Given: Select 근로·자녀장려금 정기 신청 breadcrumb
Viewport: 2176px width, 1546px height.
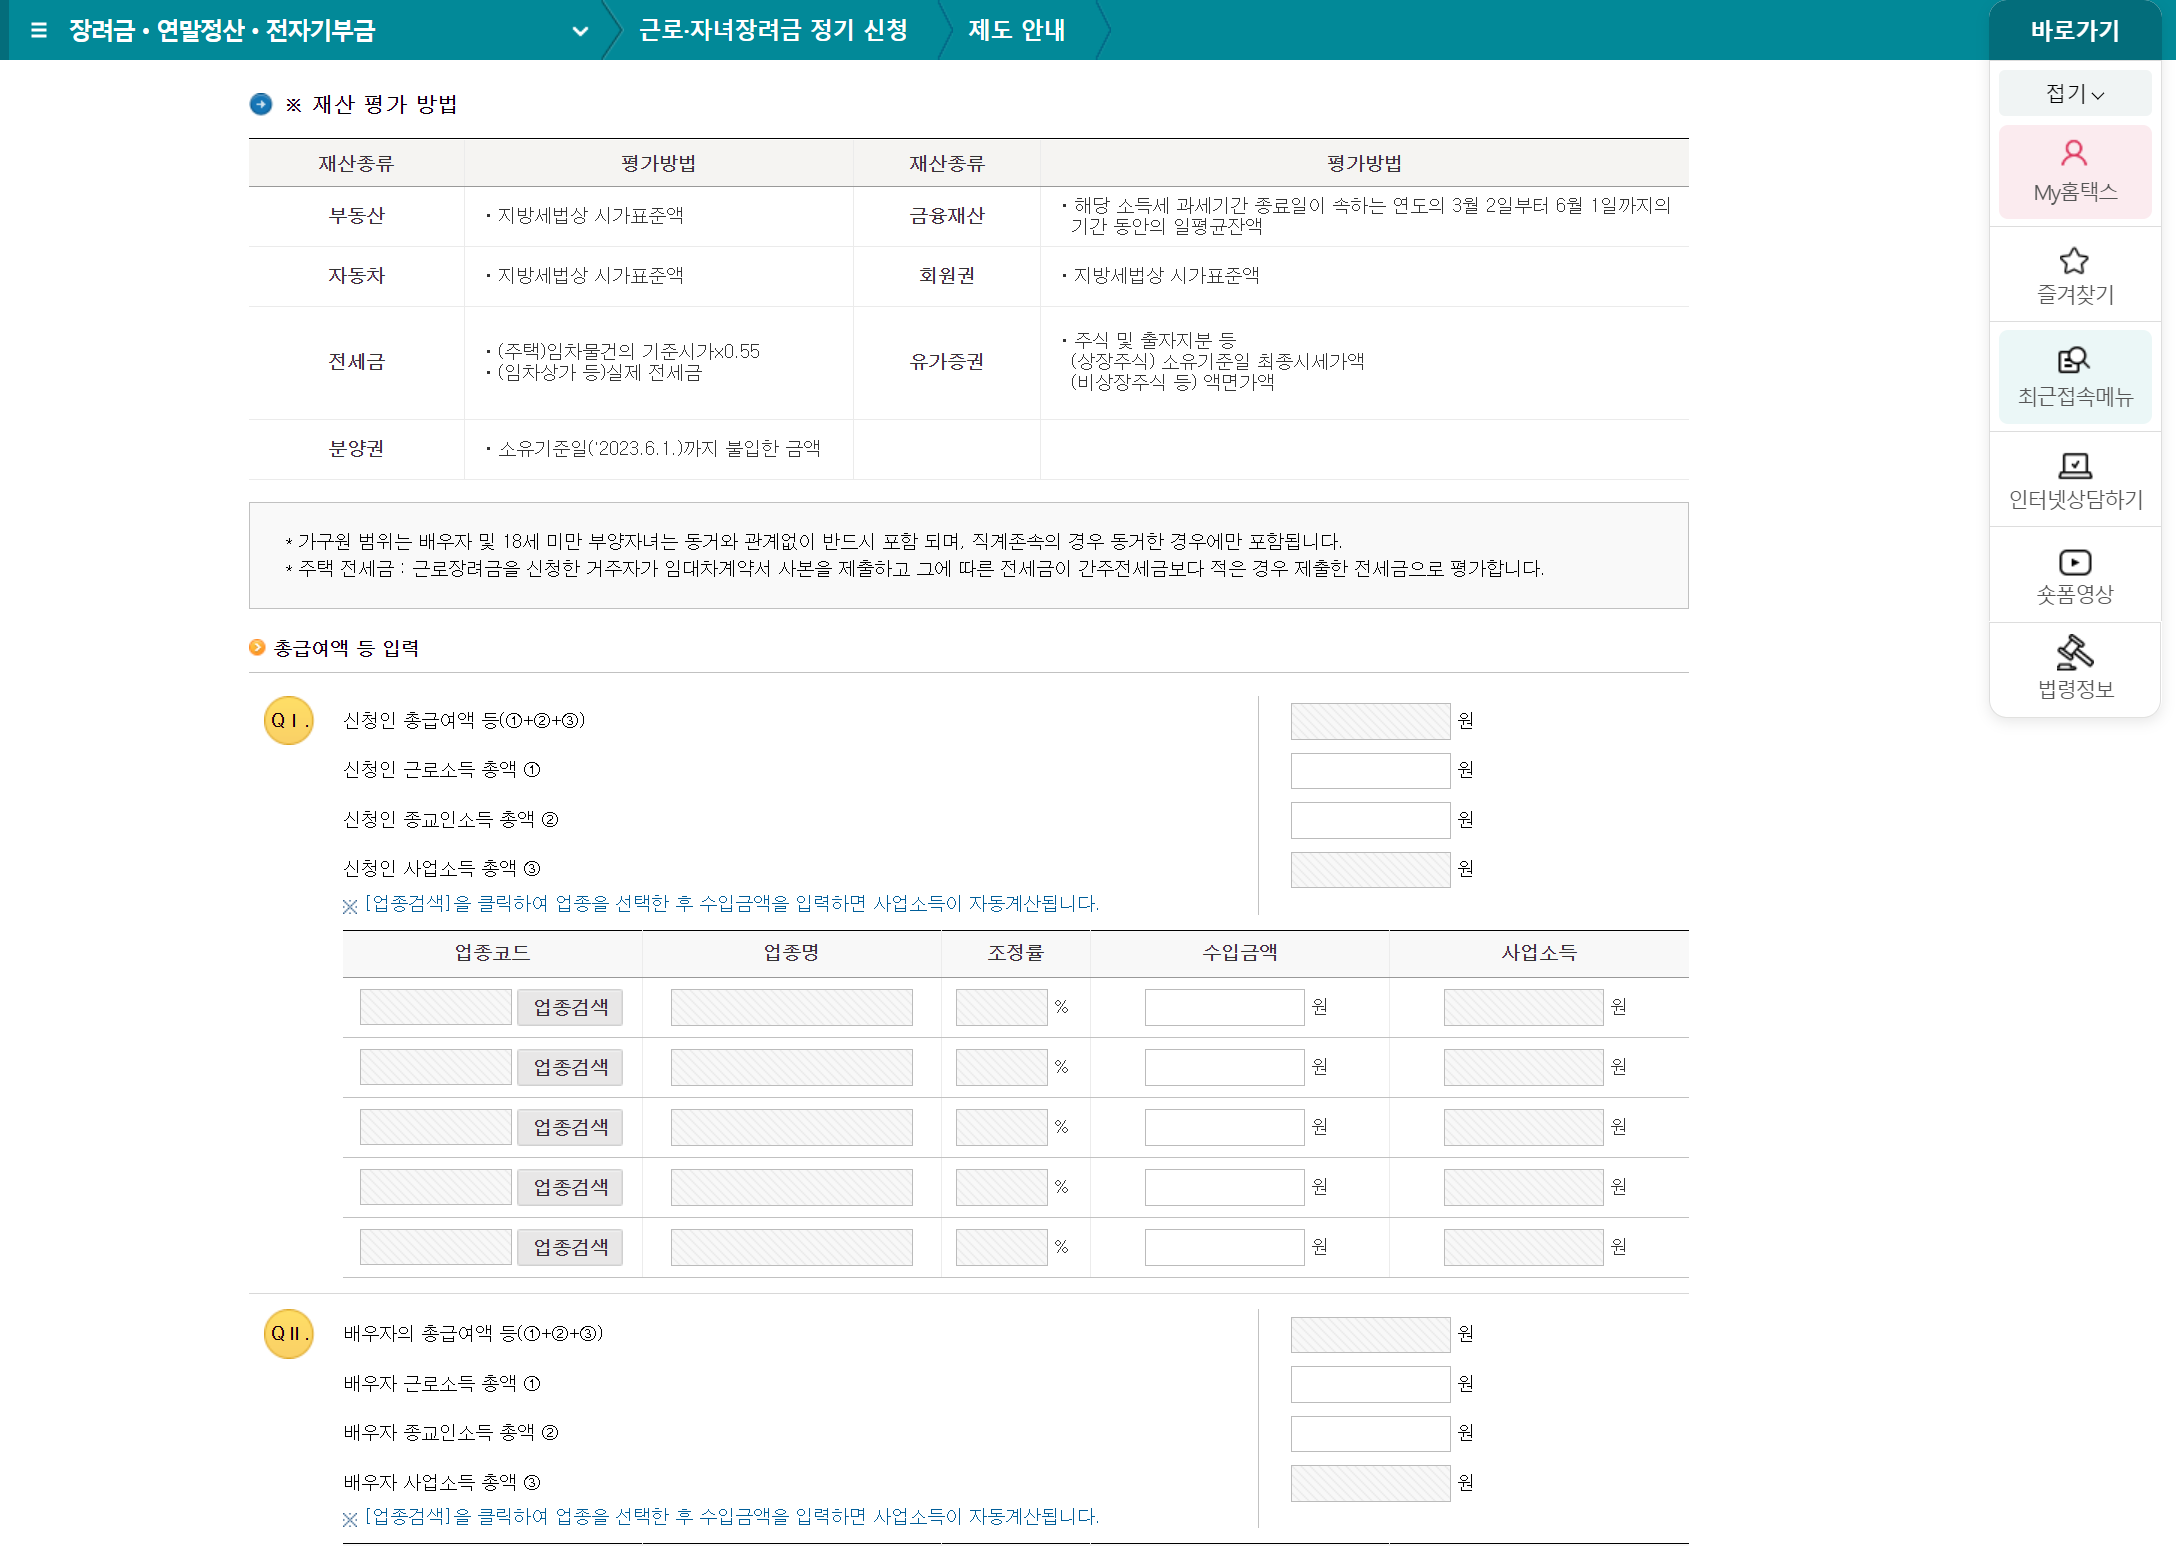Looking at the screenshot, I should (773, 30).
